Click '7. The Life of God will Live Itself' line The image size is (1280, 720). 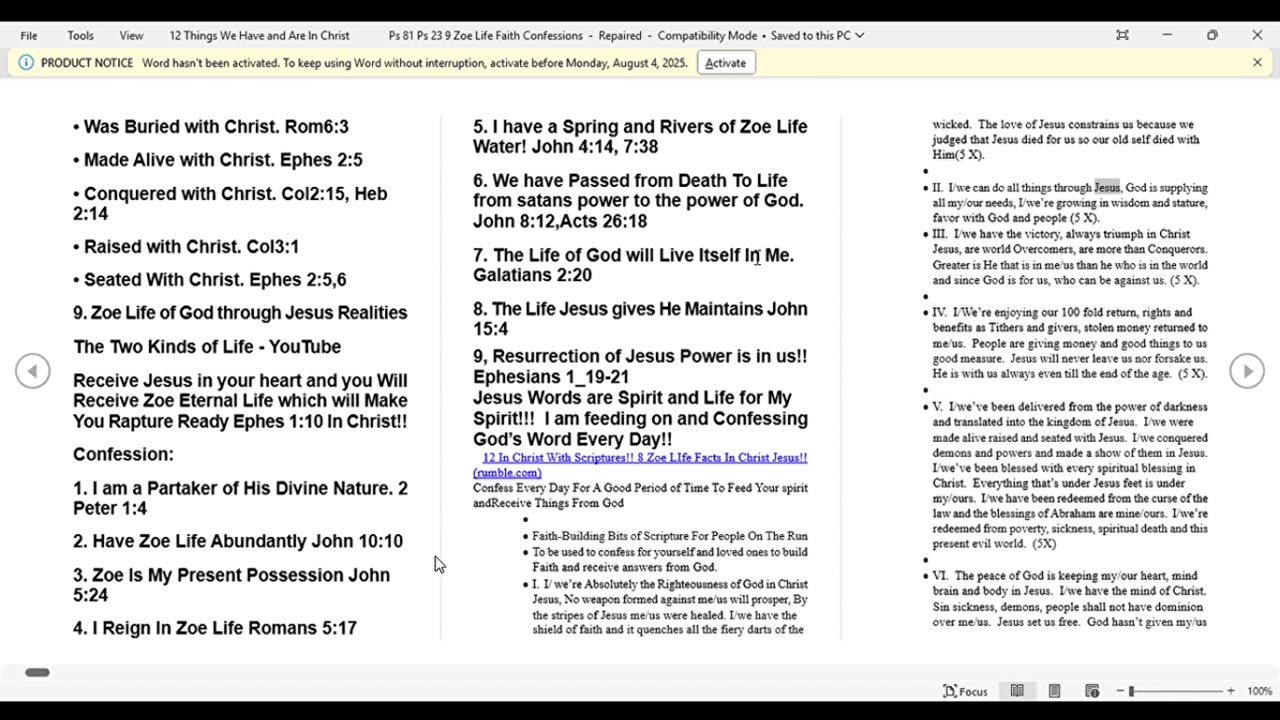634,265
